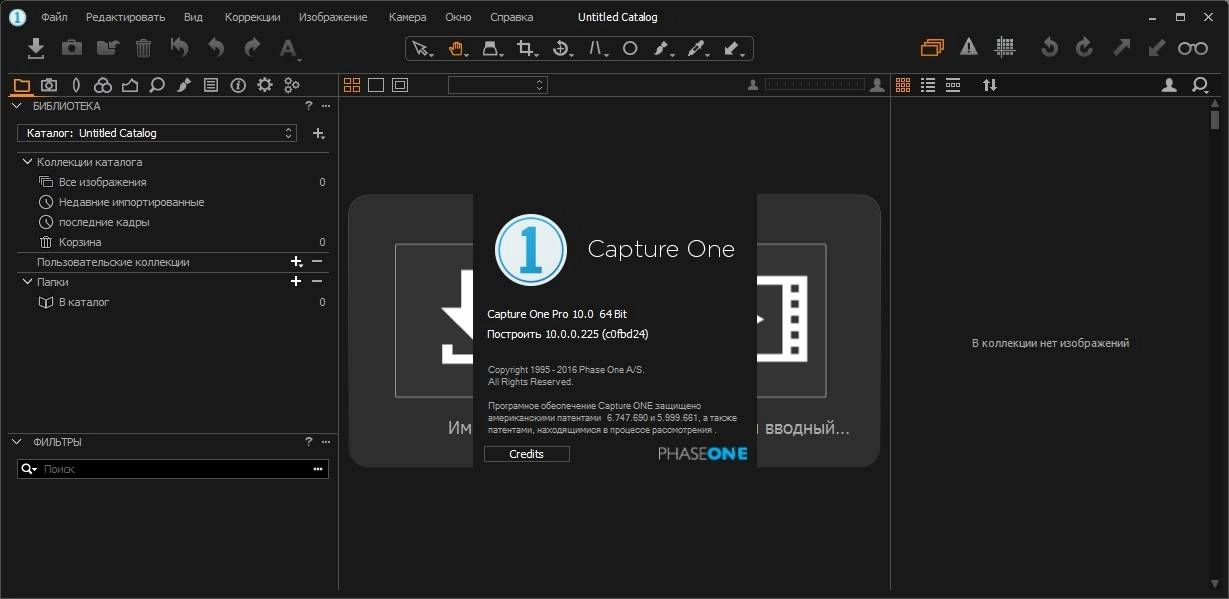
Task: Remove a folder with the Папки minus button
Action: click(317, 281)
